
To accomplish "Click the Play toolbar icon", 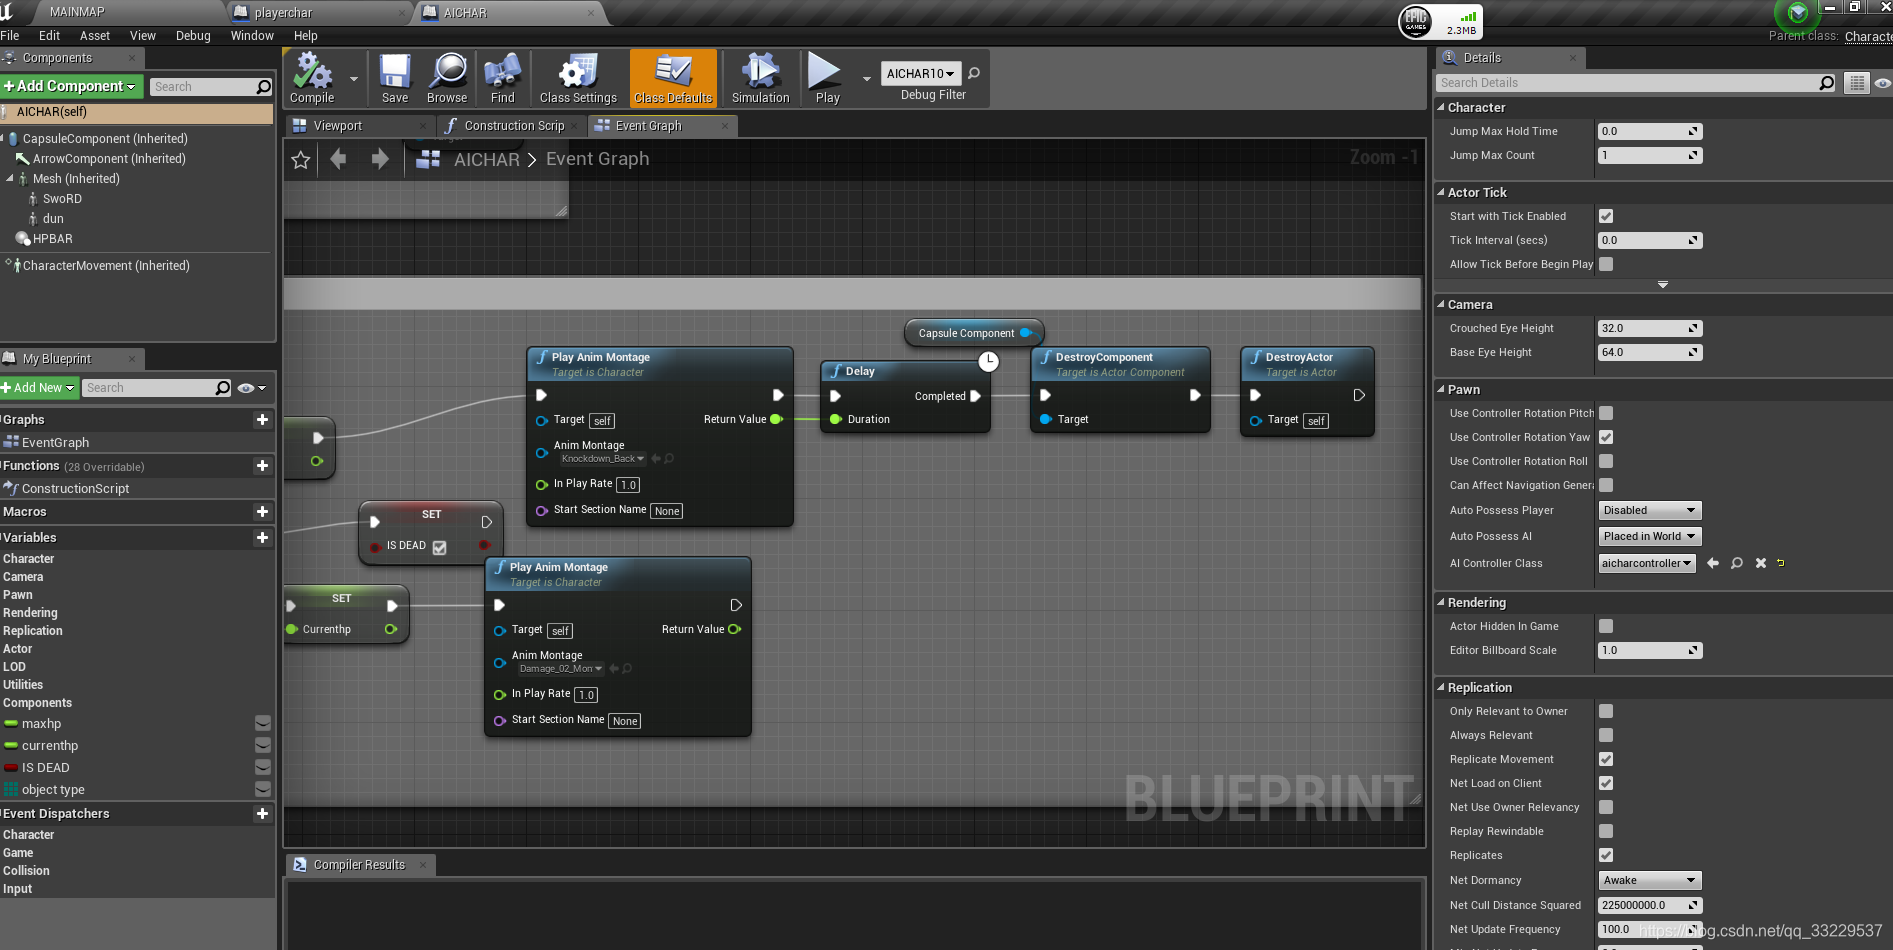I will click(827, 79).
